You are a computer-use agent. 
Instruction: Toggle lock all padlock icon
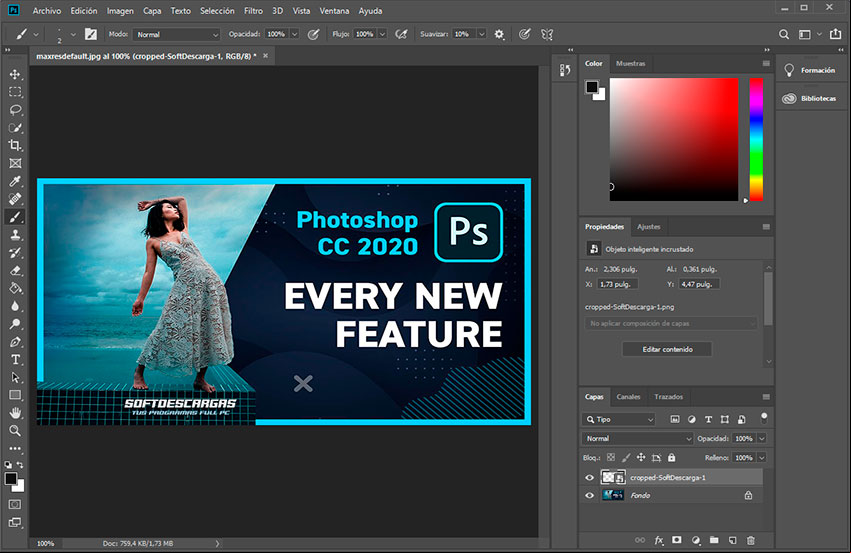pos(671,457)
